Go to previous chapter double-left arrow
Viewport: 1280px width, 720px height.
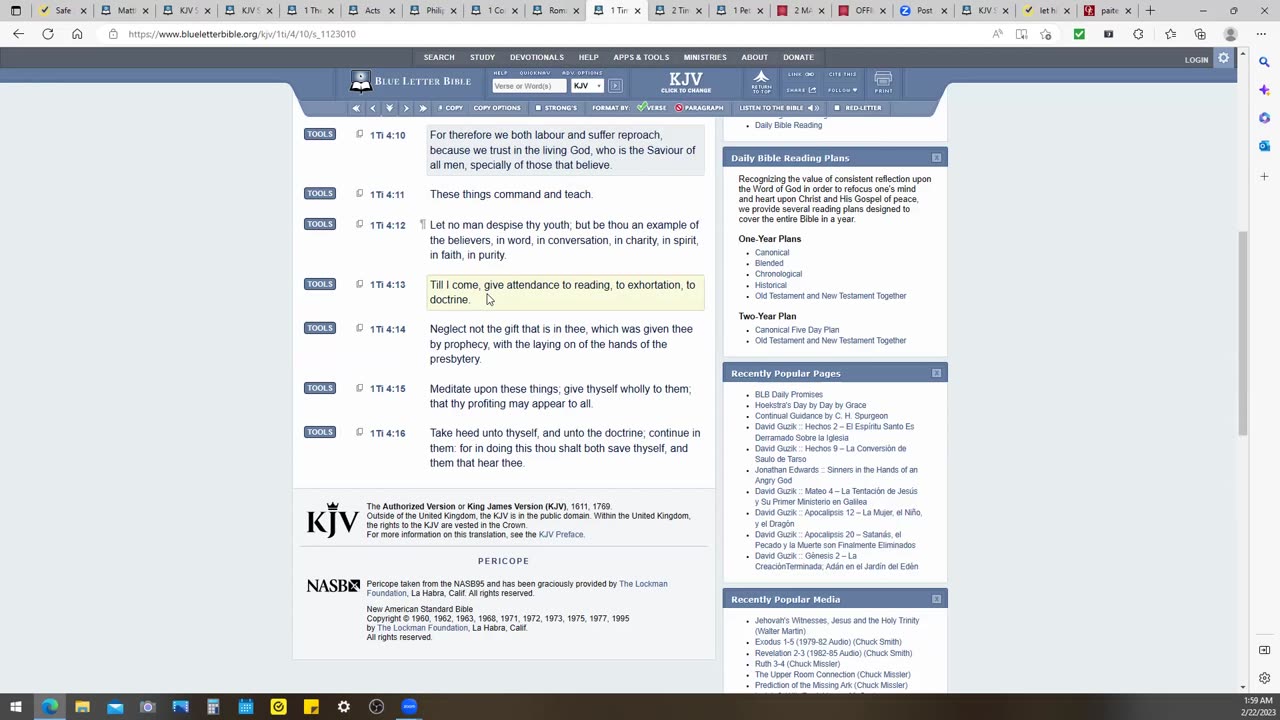(x=356, y=108)
